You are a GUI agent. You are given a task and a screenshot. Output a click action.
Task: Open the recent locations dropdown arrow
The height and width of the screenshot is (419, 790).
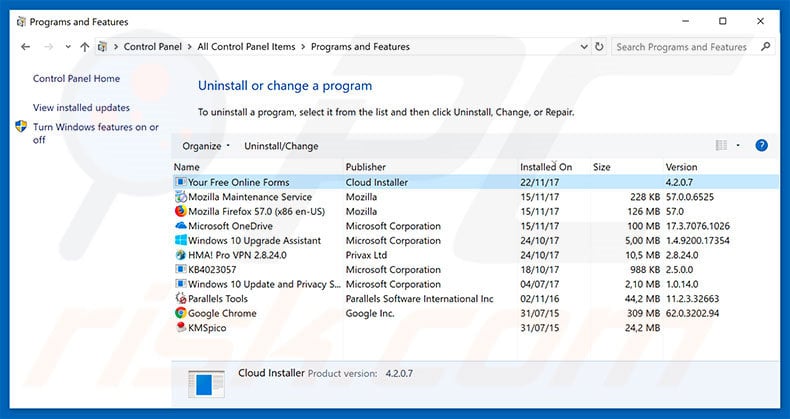68,47
